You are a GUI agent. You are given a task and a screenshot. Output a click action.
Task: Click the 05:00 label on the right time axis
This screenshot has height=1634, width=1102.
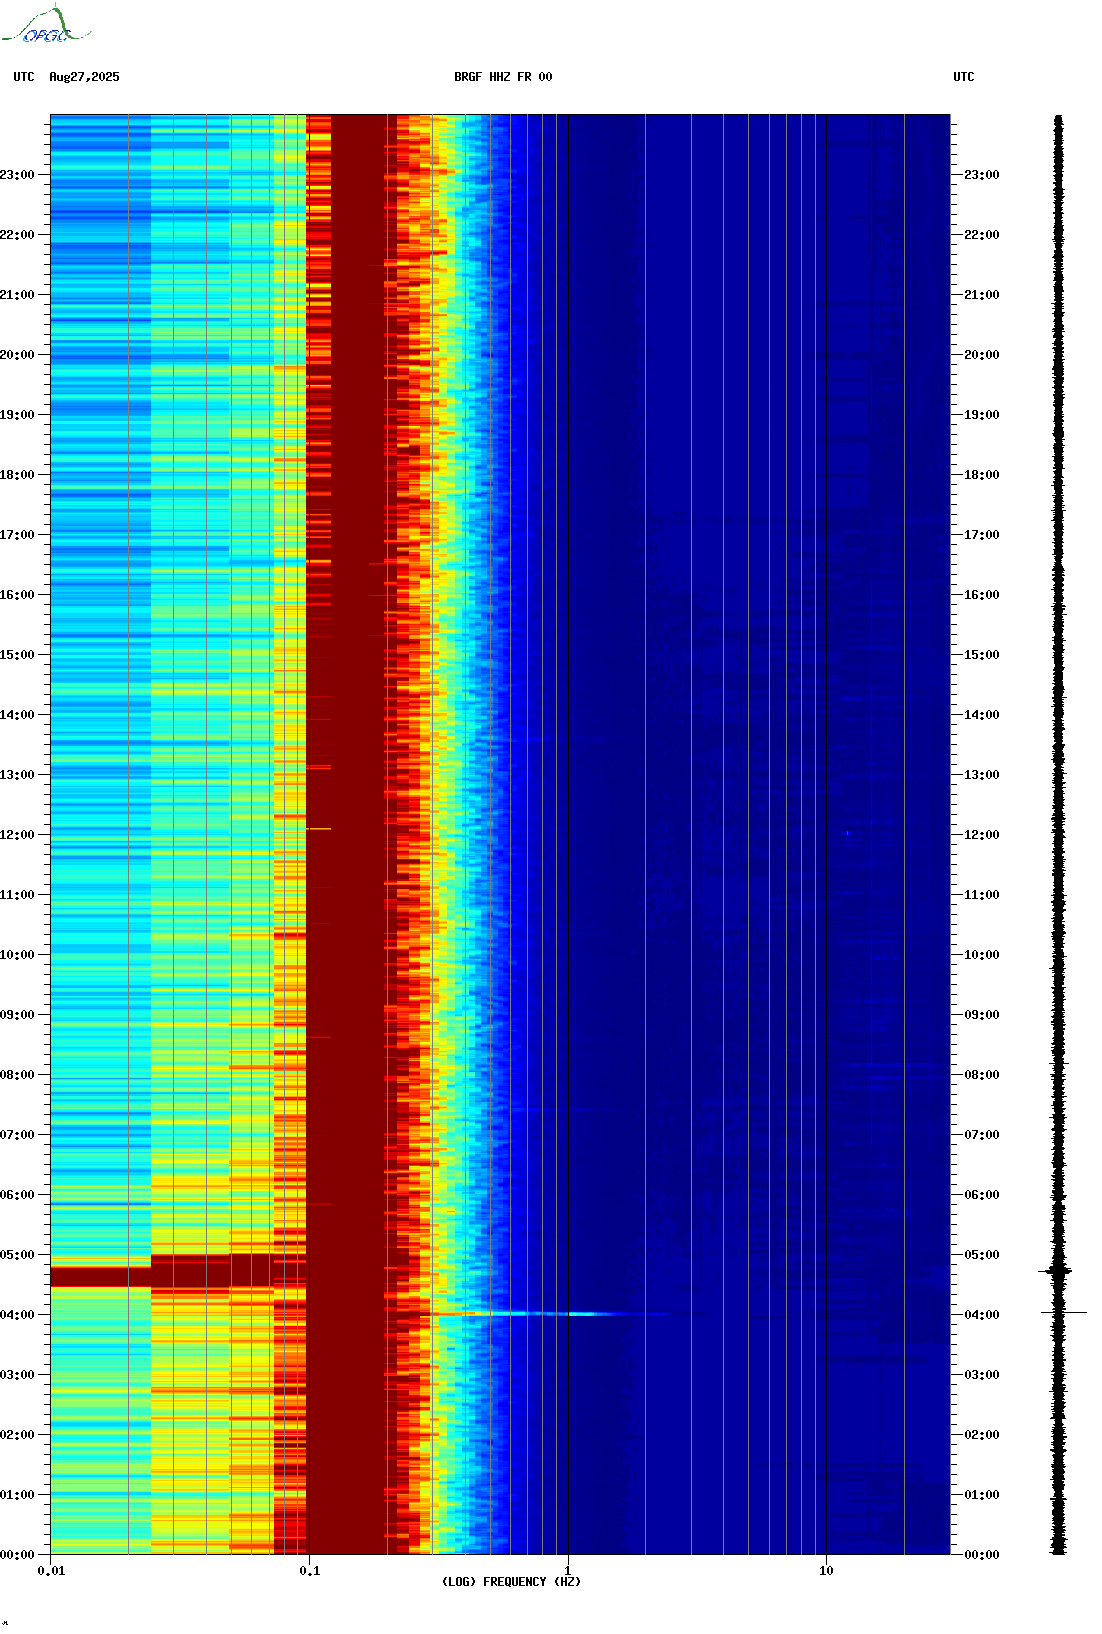click(x=982, y=1255)
